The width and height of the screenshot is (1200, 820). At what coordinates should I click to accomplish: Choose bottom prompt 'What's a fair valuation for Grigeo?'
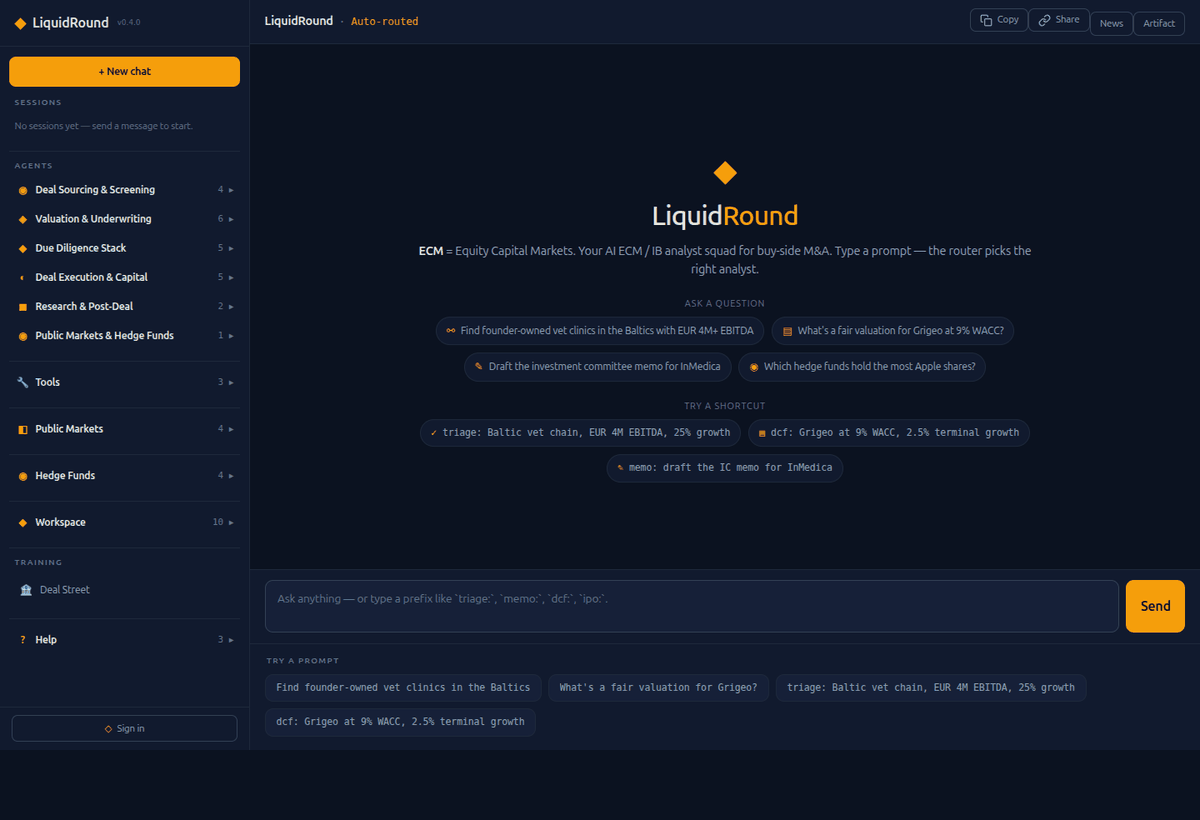pyautogui.click(x=658, y=688)
